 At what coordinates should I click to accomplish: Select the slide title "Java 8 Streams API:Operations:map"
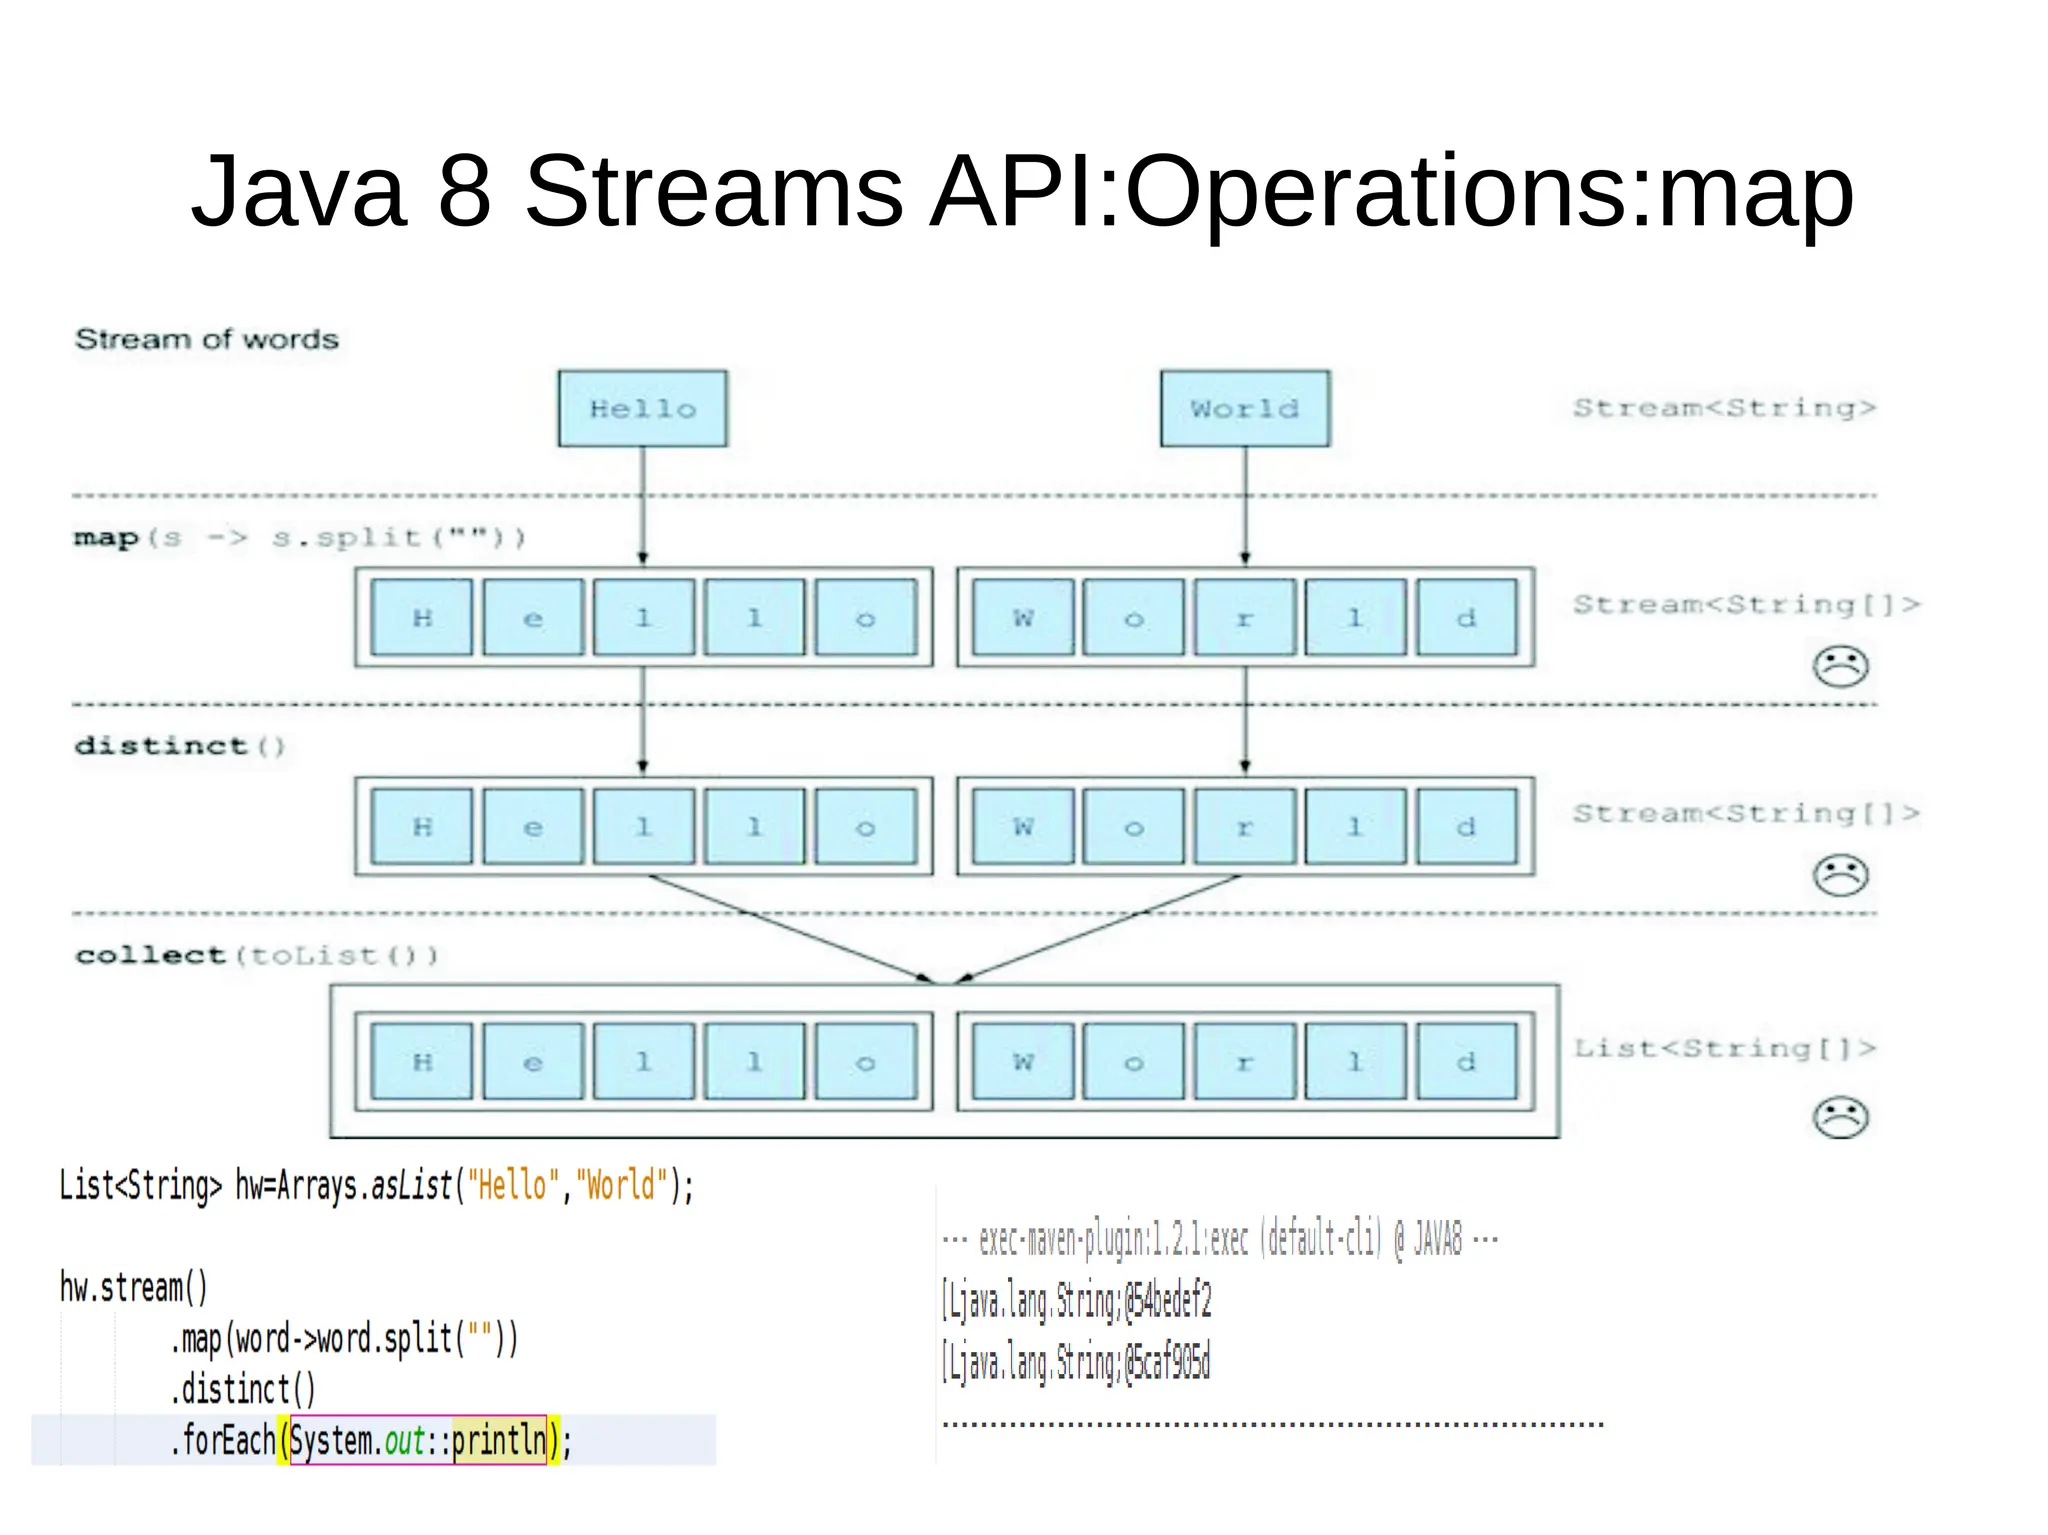point(1022,191)
